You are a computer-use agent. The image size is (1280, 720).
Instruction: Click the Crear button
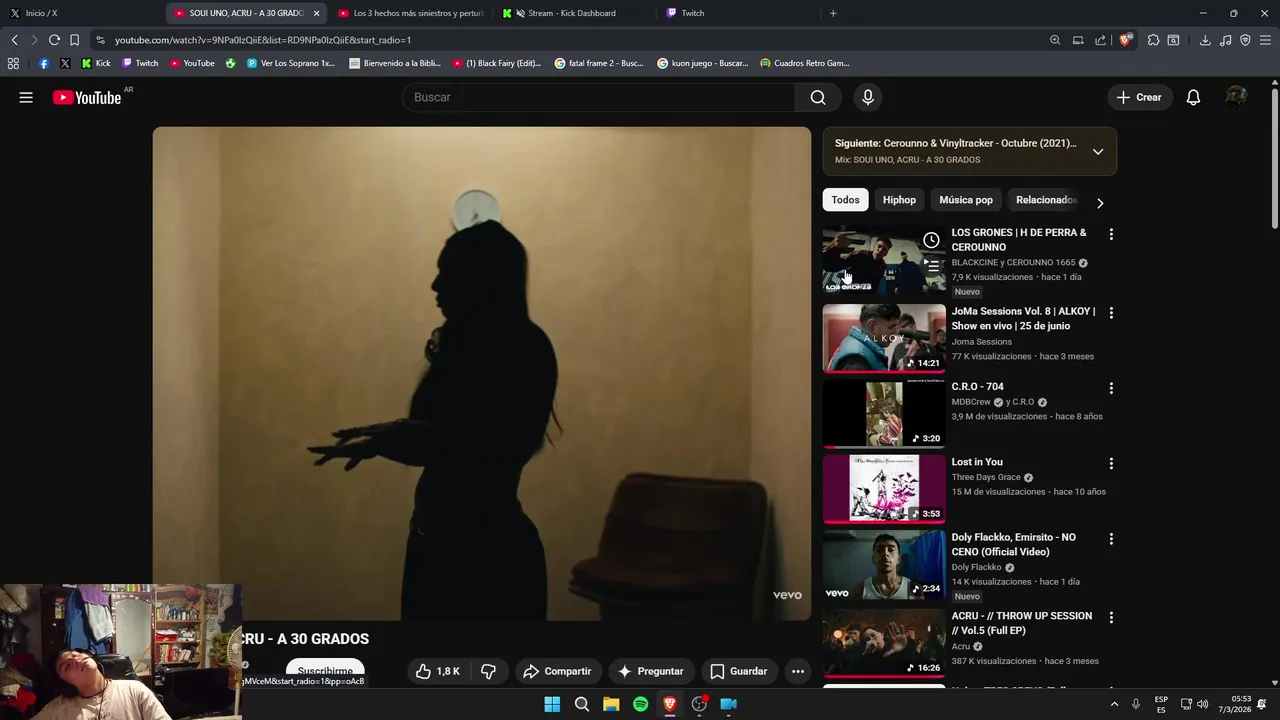(1139, 97)
